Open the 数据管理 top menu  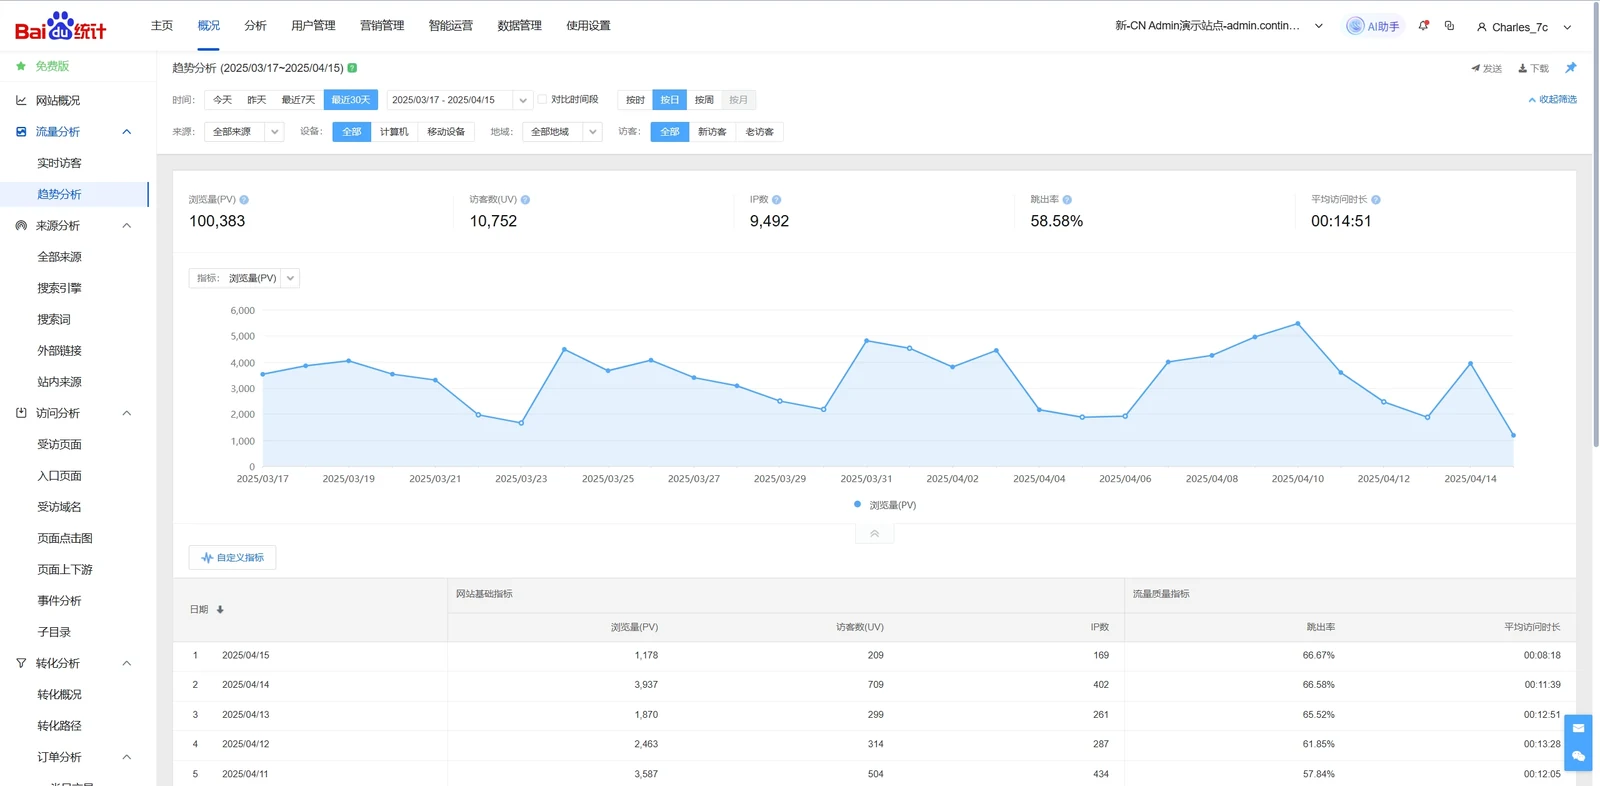(x=519, y=26)
